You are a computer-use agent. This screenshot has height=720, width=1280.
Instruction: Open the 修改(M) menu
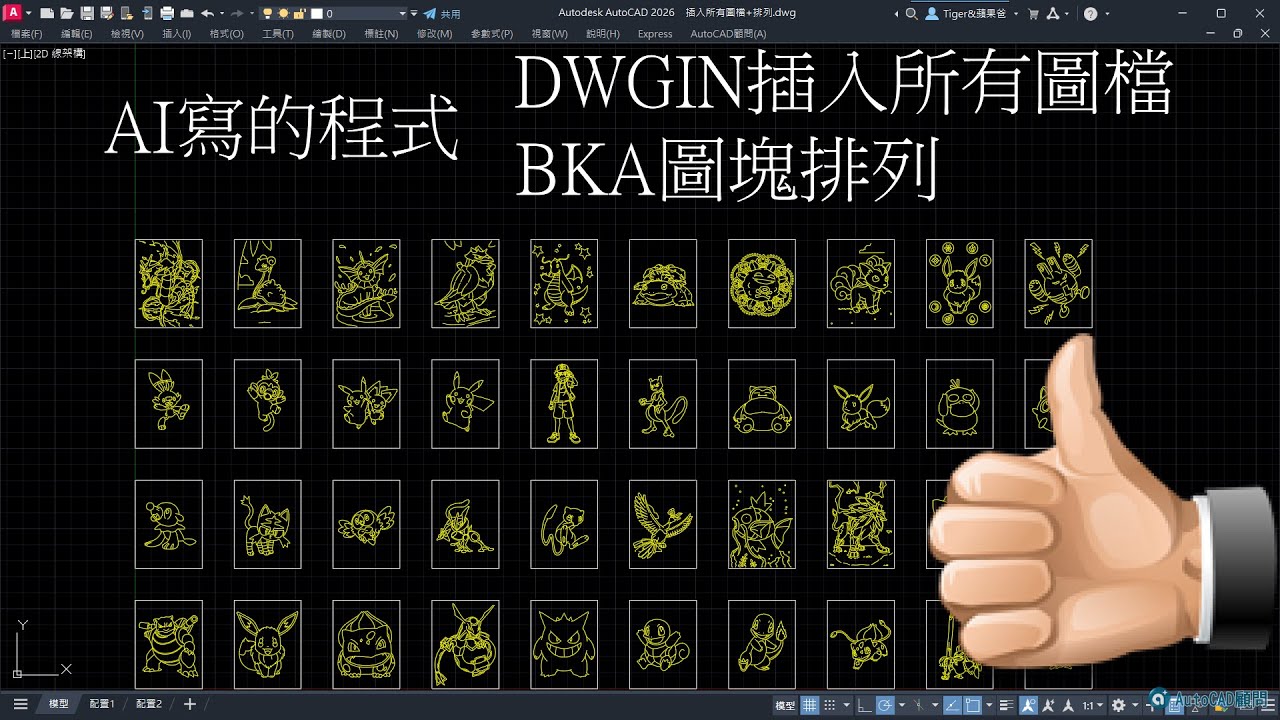(435, 34)
